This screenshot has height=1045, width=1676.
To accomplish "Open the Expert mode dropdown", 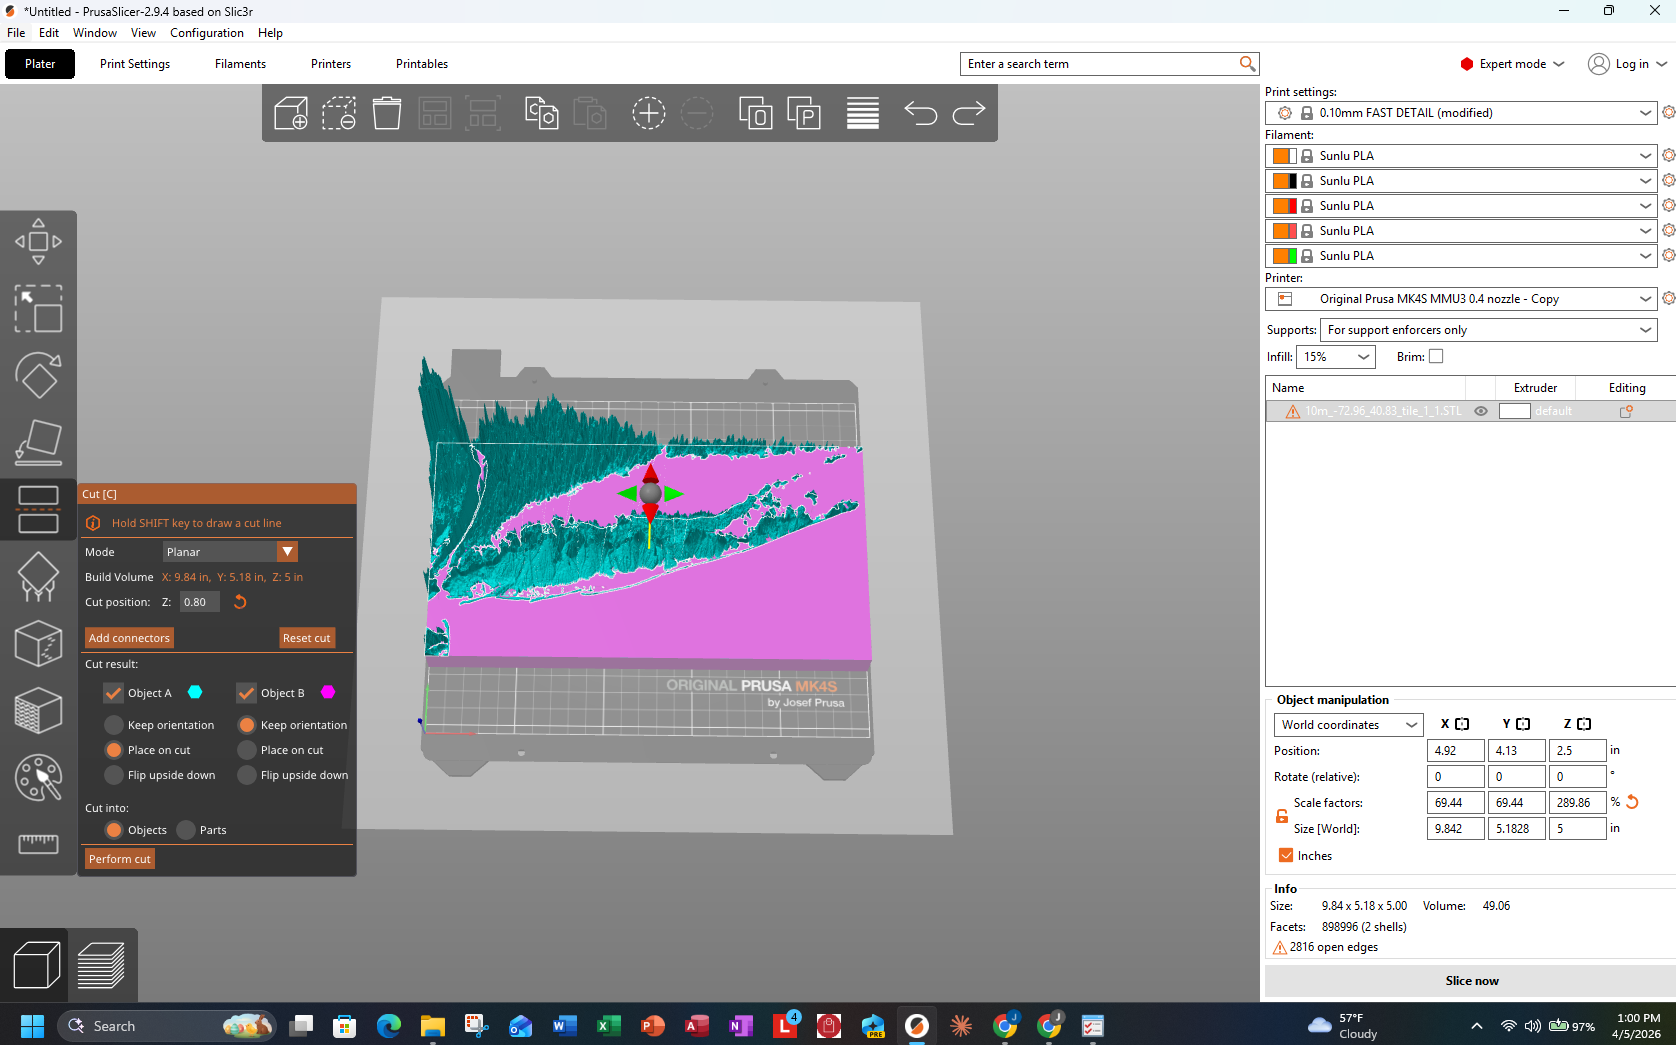I will [1512, 64].
